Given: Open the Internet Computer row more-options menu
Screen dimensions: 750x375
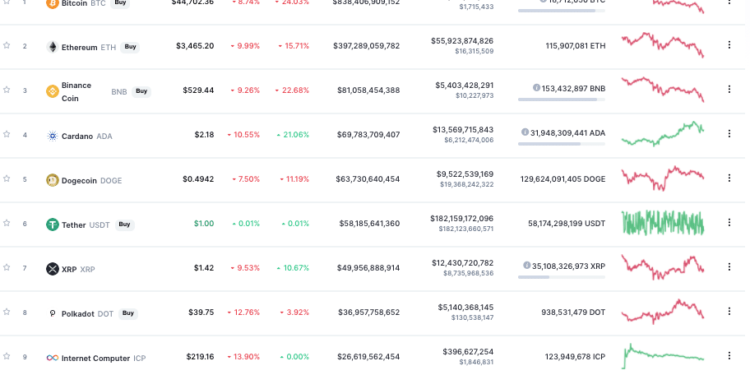Looking at the screenshot, I should [729, 355].
